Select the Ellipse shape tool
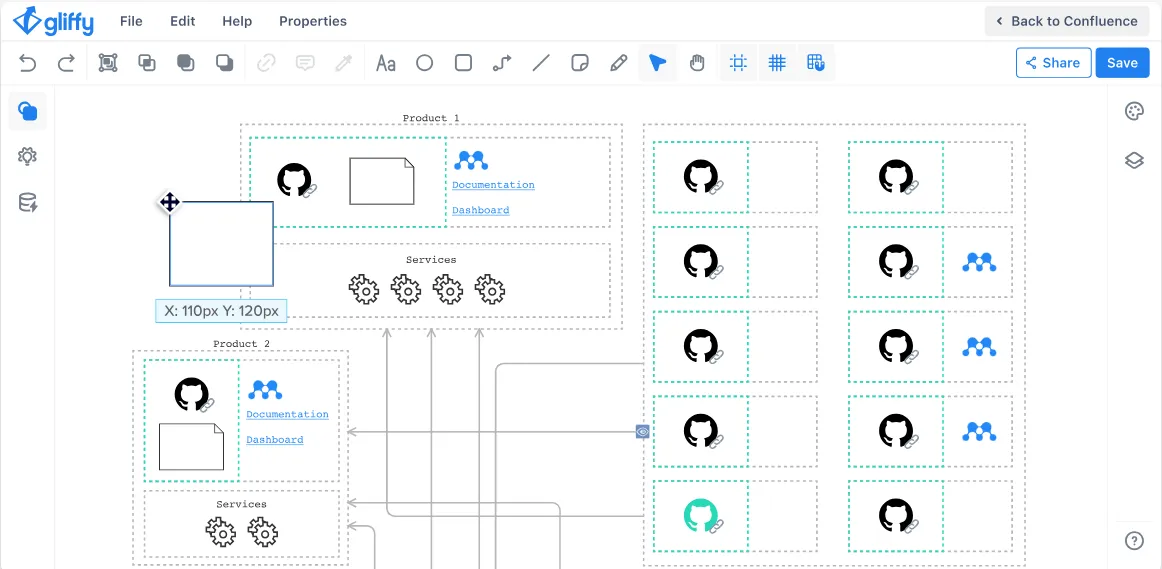 tap(424, 63)
